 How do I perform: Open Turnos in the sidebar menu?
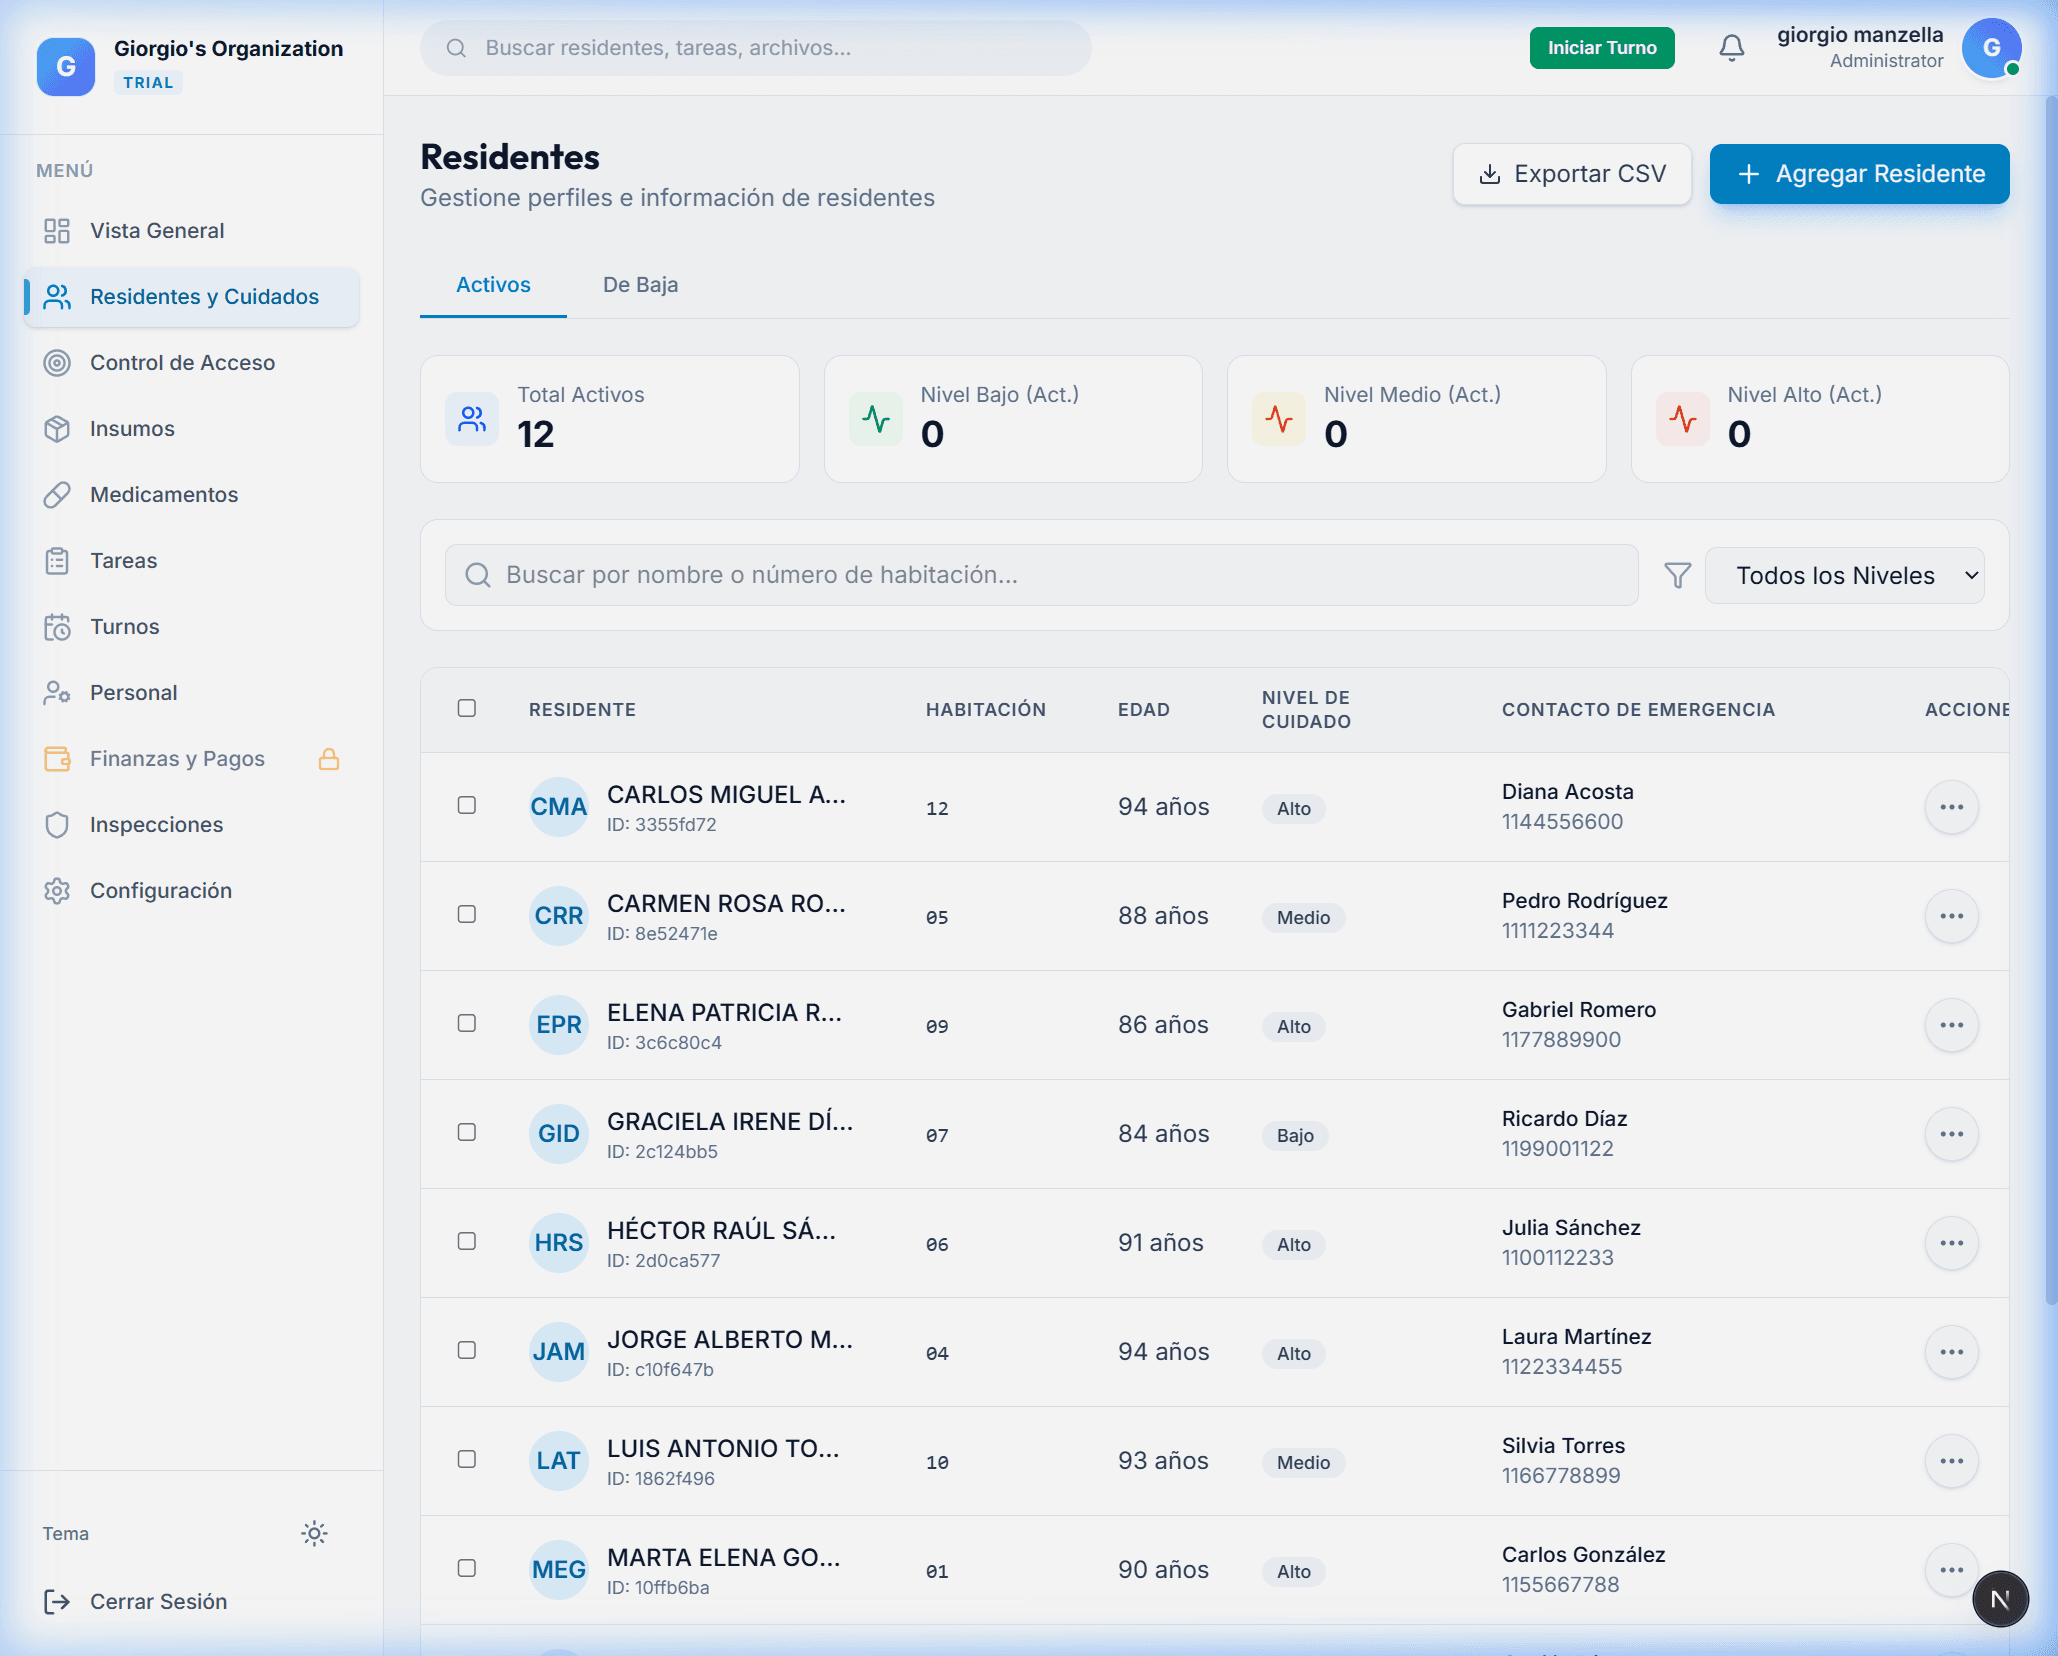(124, 626)
